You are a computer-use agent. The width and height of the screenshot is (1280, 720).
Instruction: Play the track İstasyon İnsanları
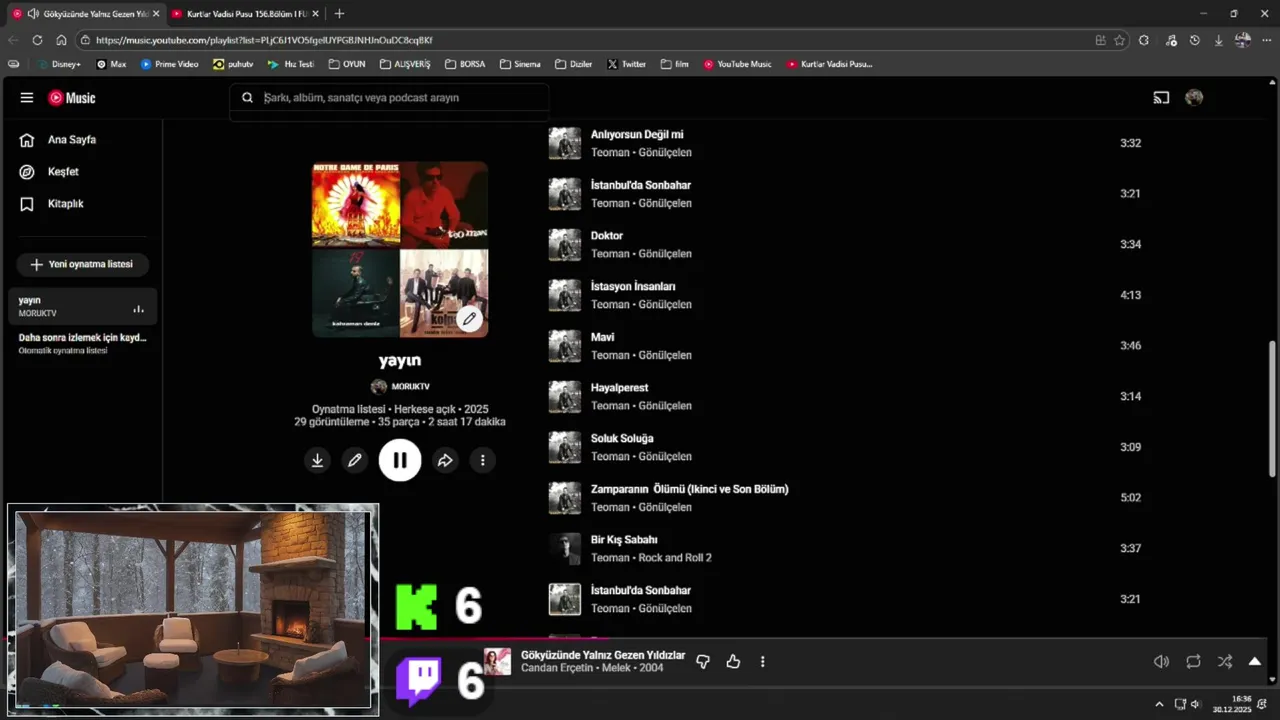pos(633,287)
